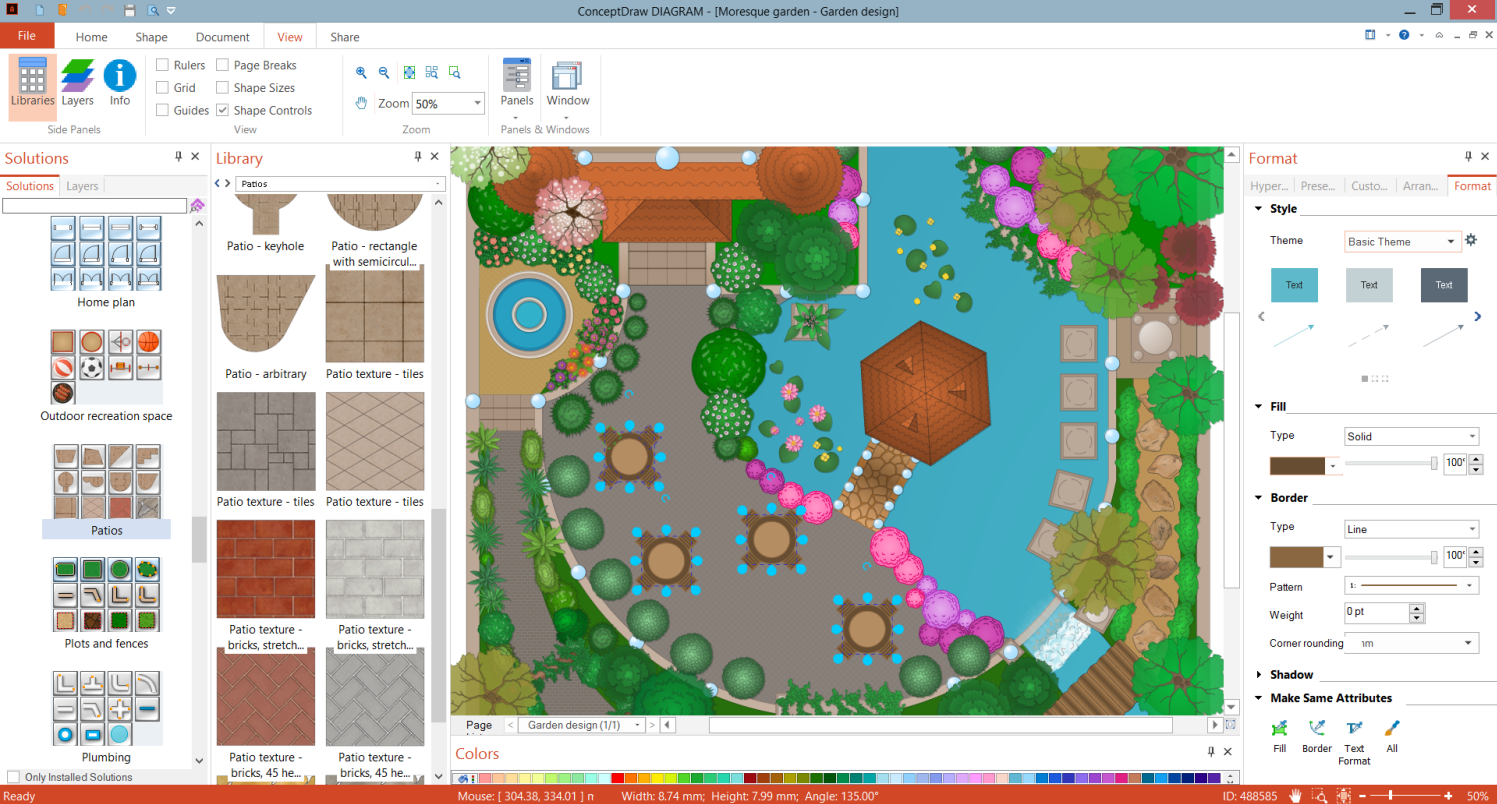This screenshot has height=804, width=1497.
Task: Click the Info panel icon
Action: (x=120, y=83)
